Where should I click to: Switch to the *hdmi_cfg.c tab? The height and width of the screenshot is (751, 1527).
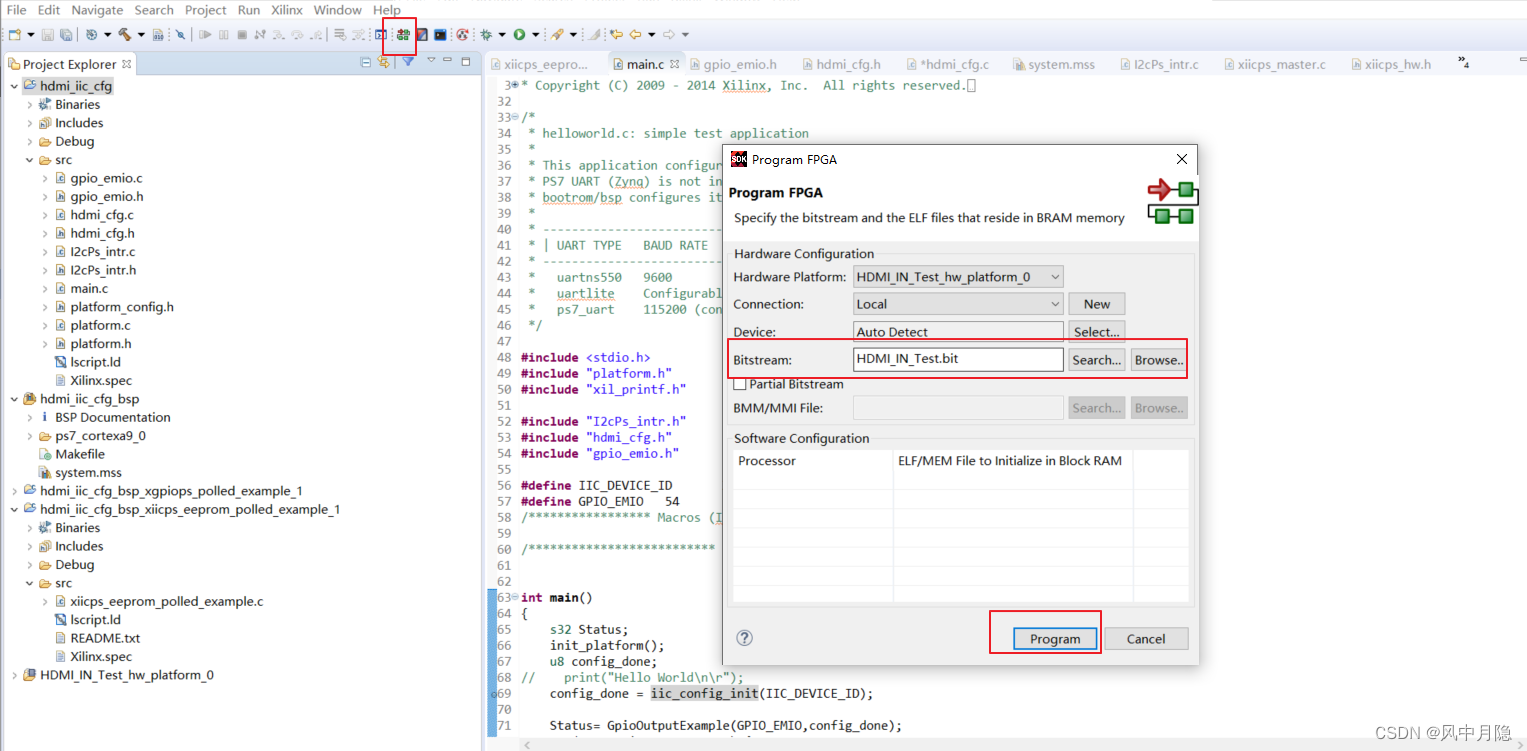(x=947, y=64)
